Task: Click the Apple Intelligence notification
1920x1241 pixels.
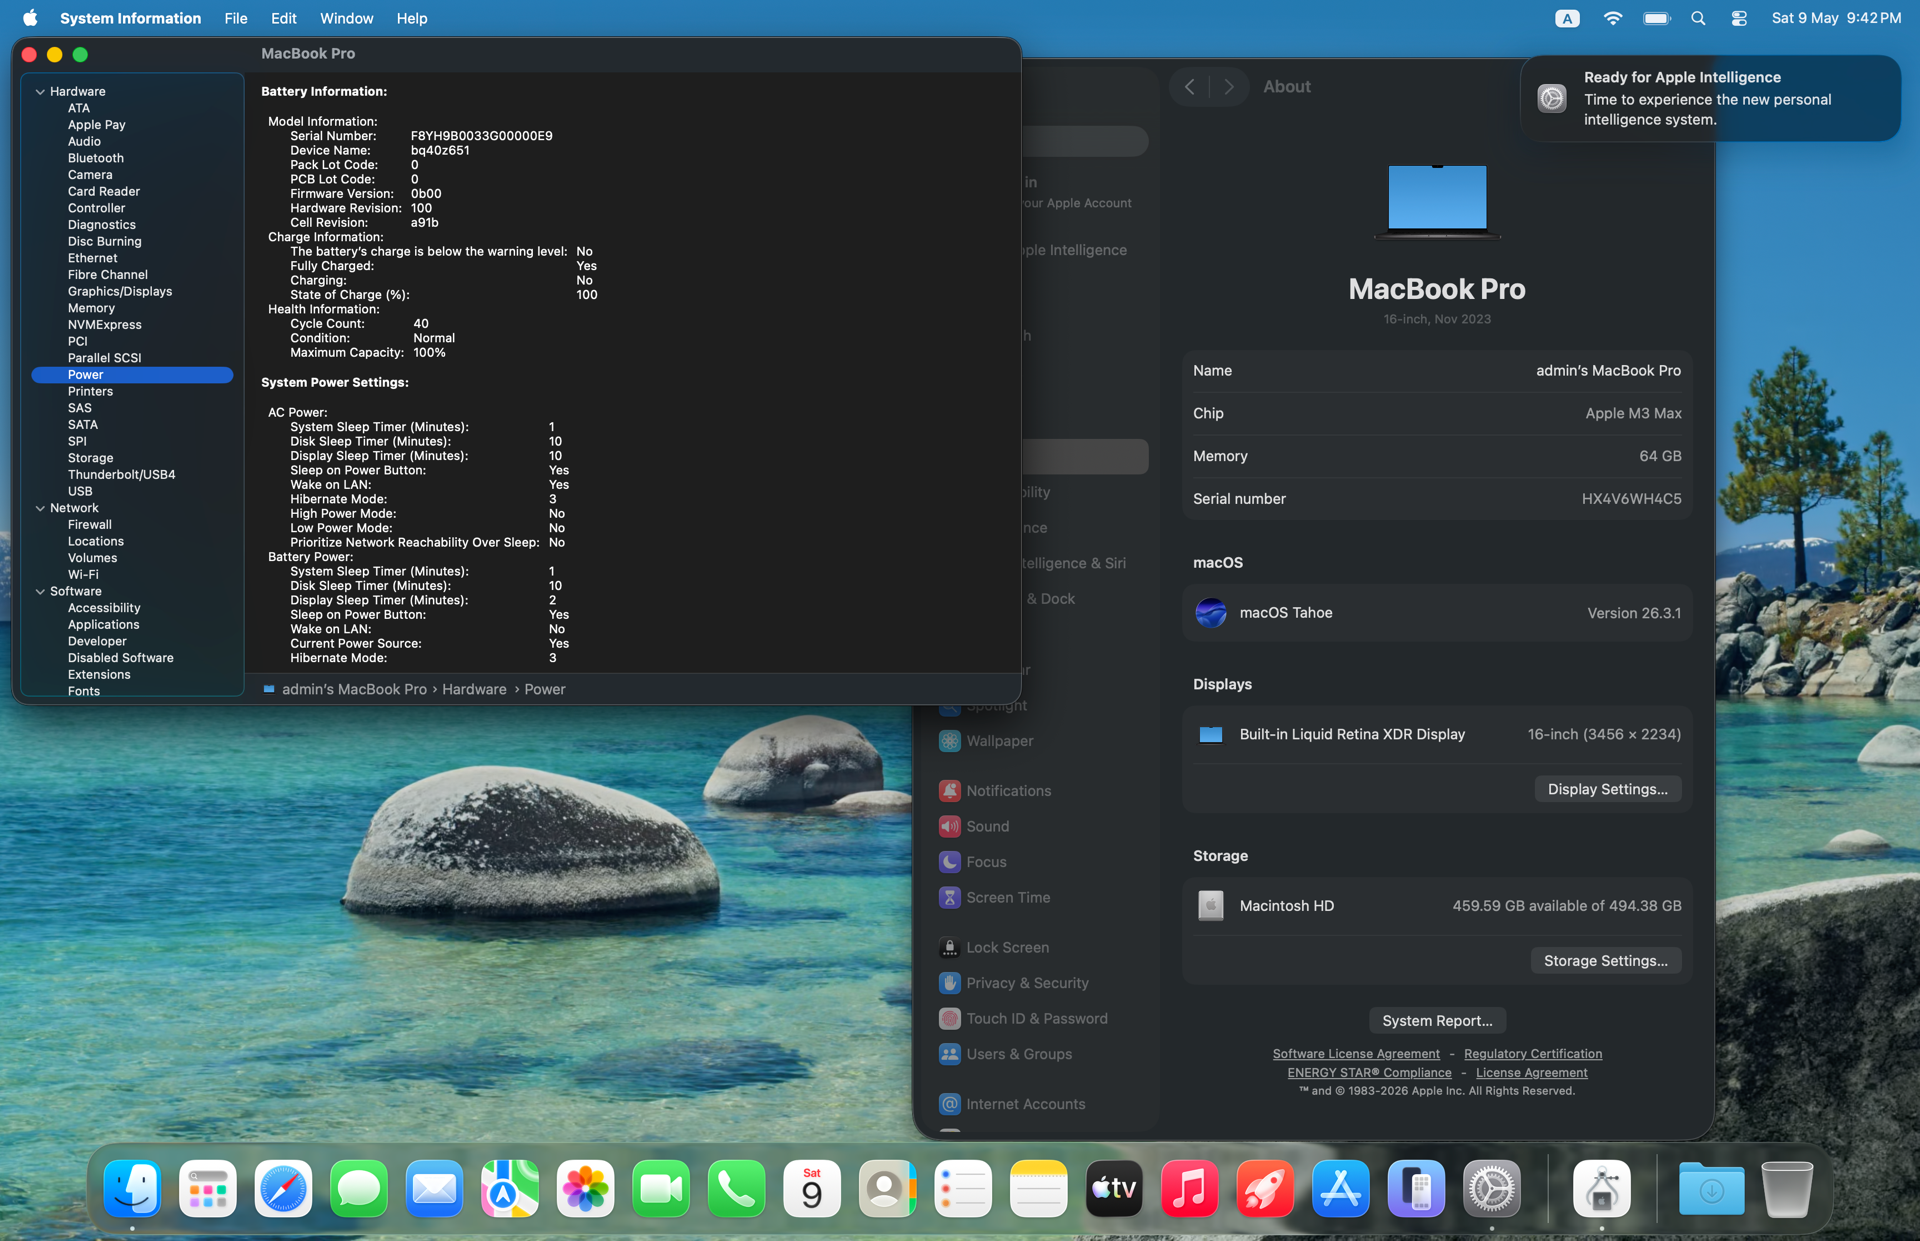Action: point(1710,98)
